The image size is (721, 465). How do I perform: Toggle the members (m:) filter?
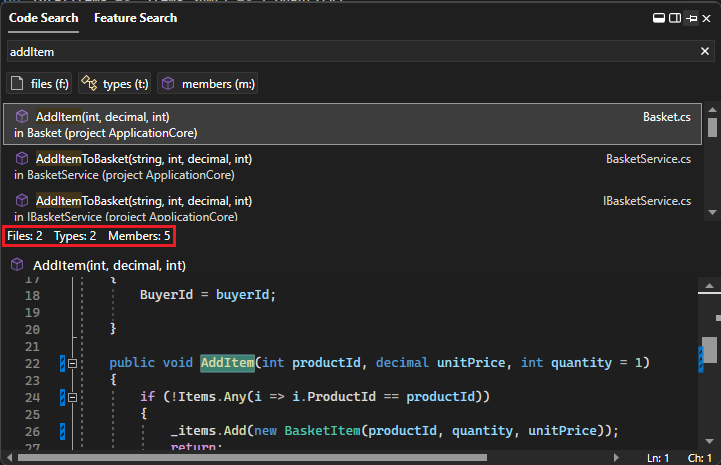(207, 84)
